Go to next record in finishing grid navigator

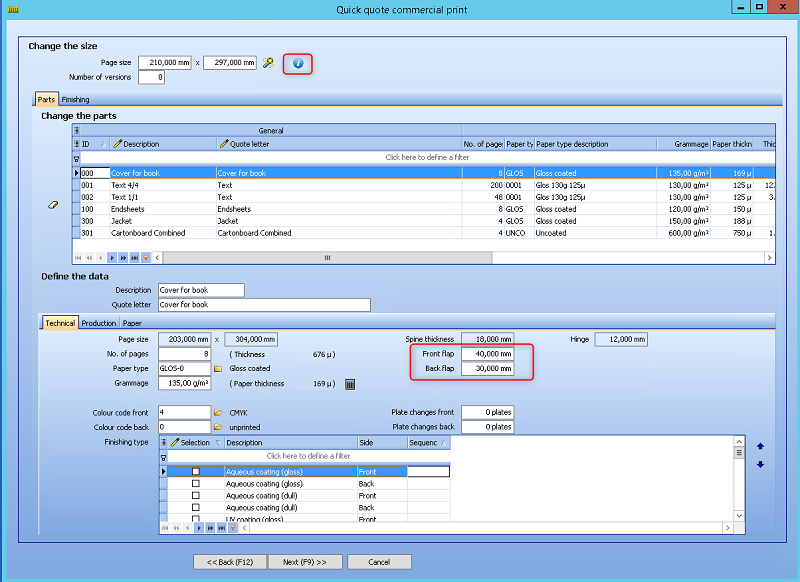(199, 528)
